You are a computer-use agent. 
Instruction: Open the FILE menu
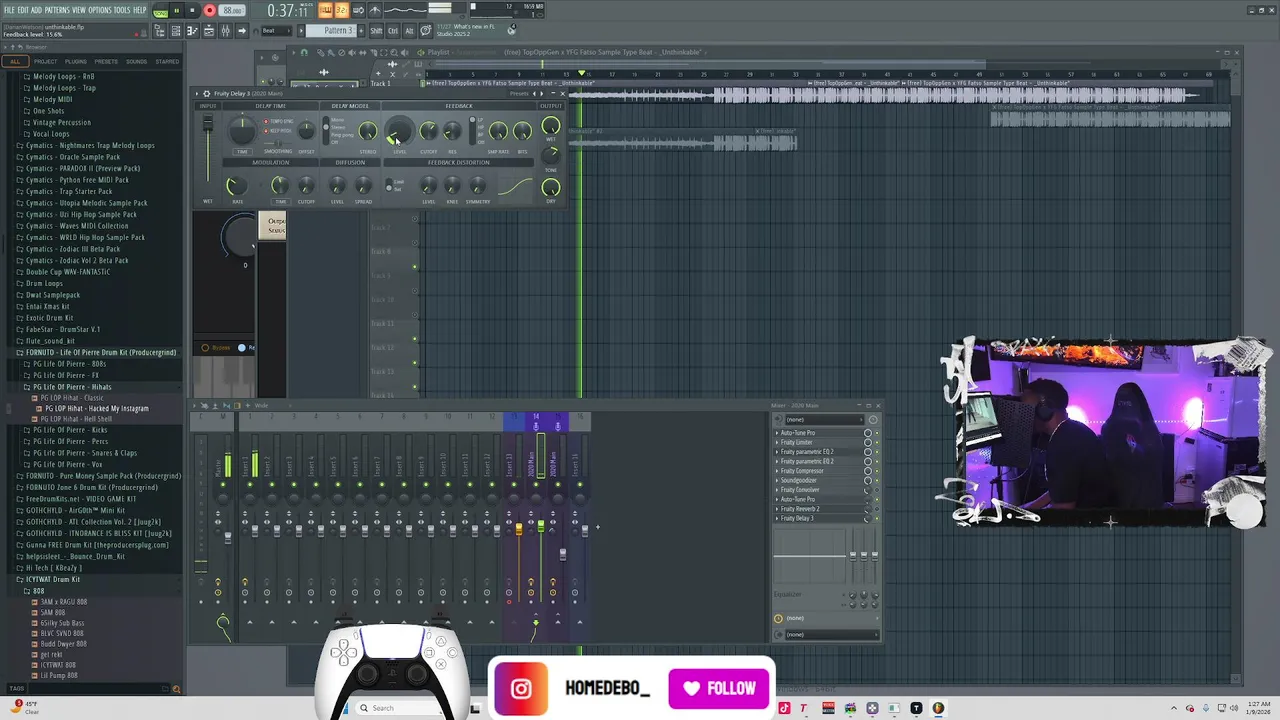point(9,10)
